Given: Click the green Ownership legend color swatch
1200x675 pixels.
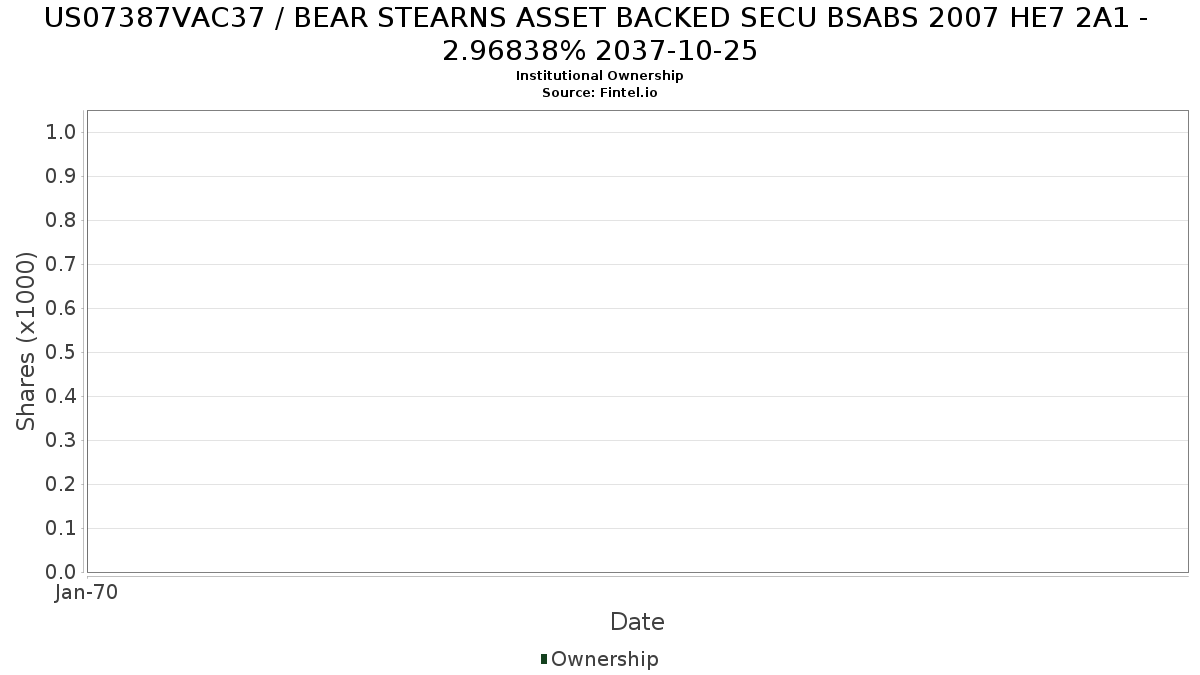Looking at the screenshot, I should coord(544,659).
